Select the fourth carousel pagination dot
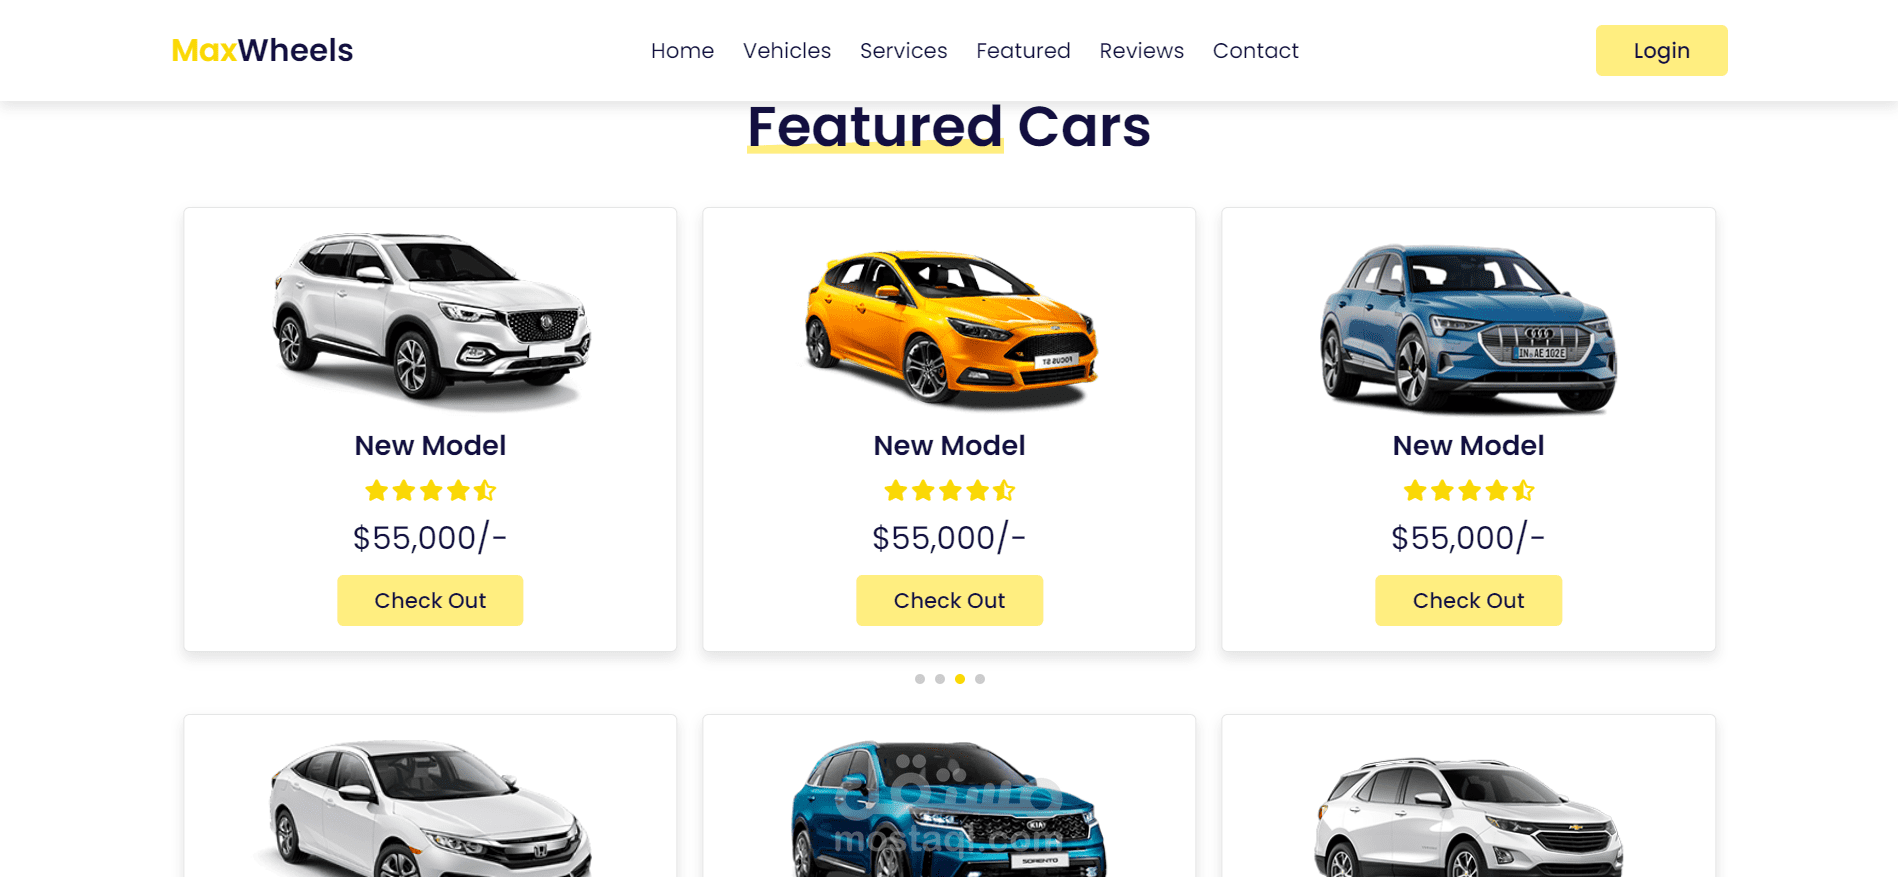The image size is (1898, 877). click(980, 679)
